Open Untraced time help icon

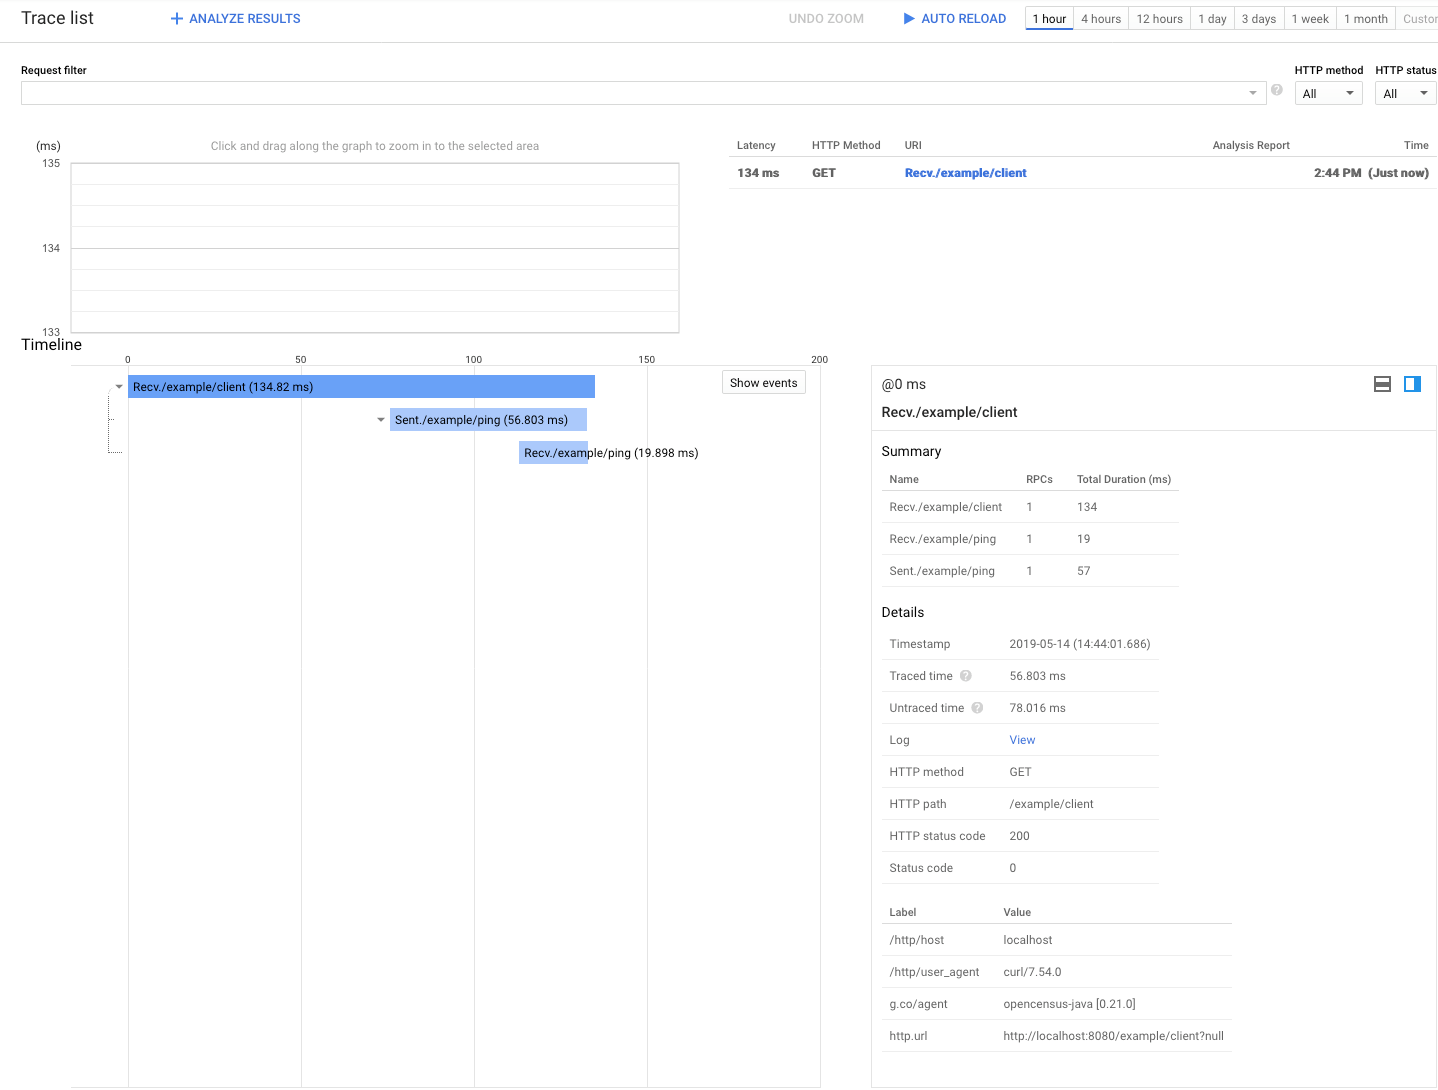(x=977, y=708)
